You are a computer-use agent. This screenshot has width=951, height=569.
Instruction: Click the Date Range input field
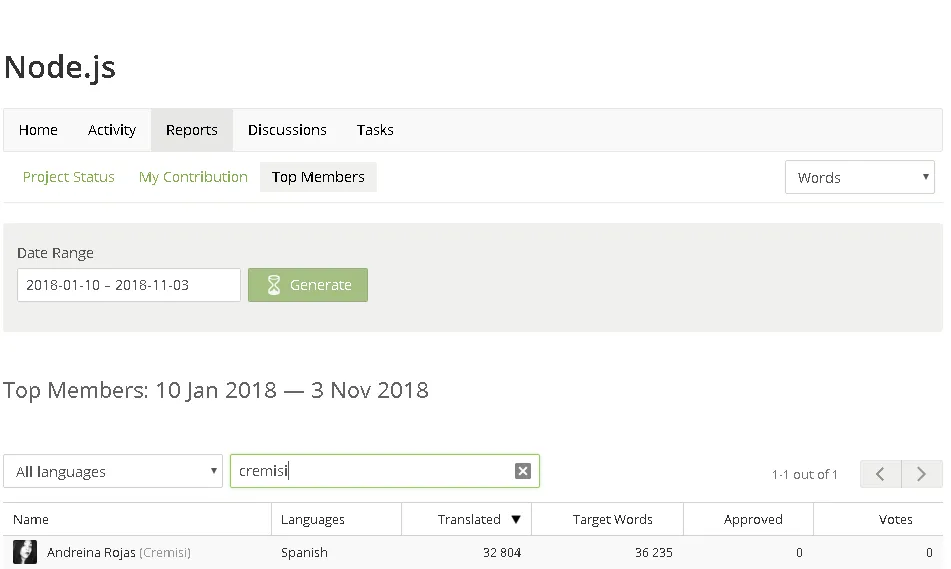pyautogui.click(x=129, y=285)
